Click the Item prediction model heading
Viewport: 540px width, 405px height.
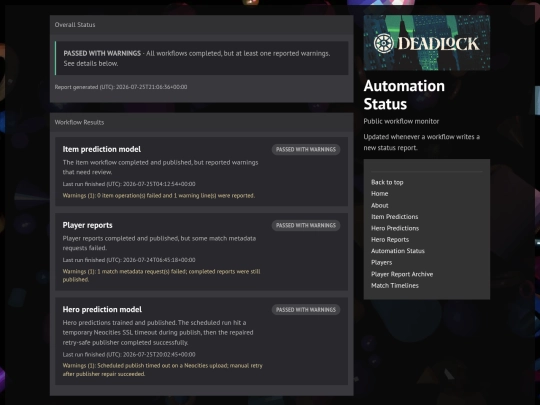tap(102, 149)
